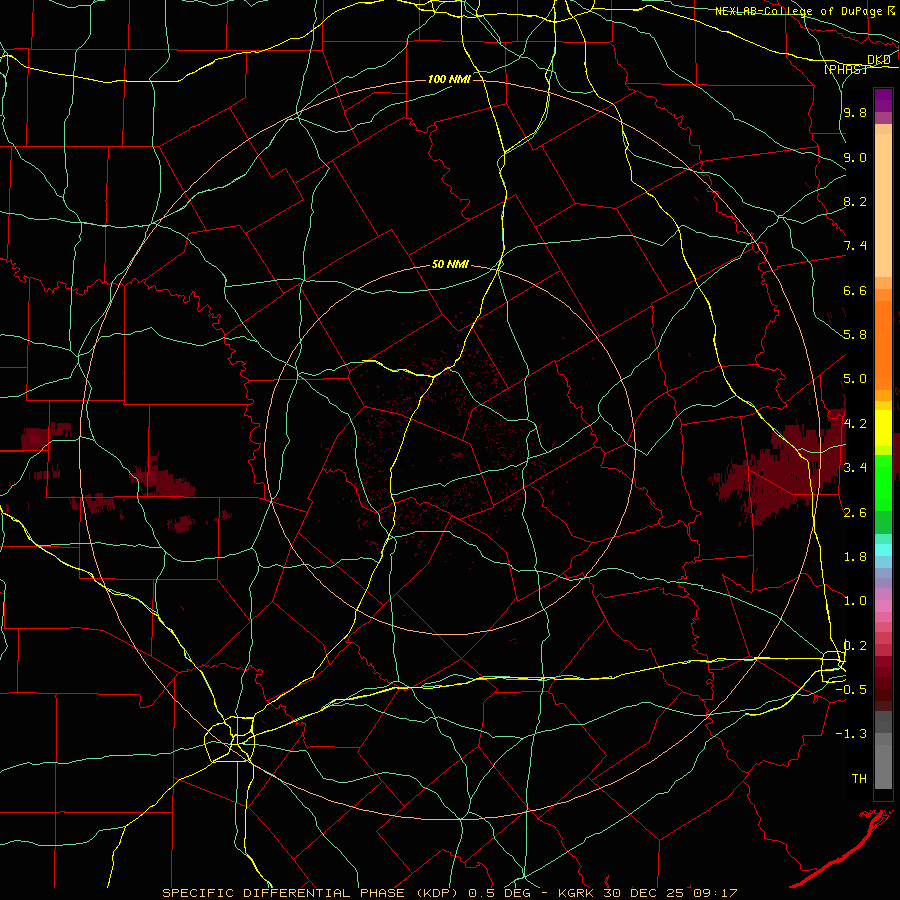Click the 5.8 value on the color scale

point(855,335)
